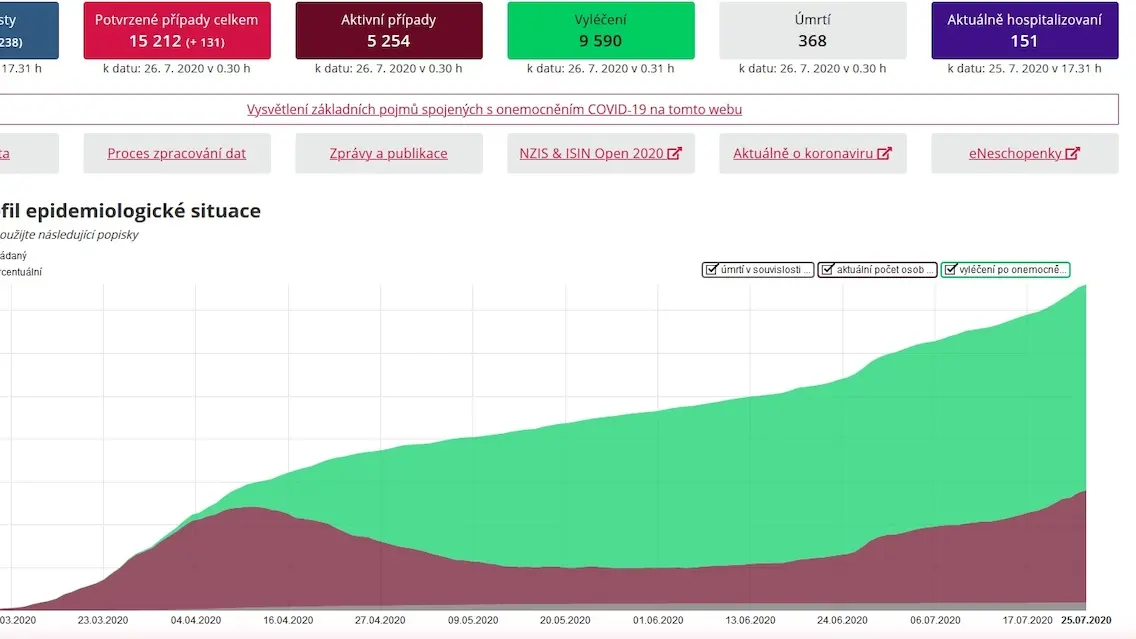Click external-link icon beside NZIS & ISIN Open 2020
The width and height of the screenshot is (1136, 639).
[674, 153]
